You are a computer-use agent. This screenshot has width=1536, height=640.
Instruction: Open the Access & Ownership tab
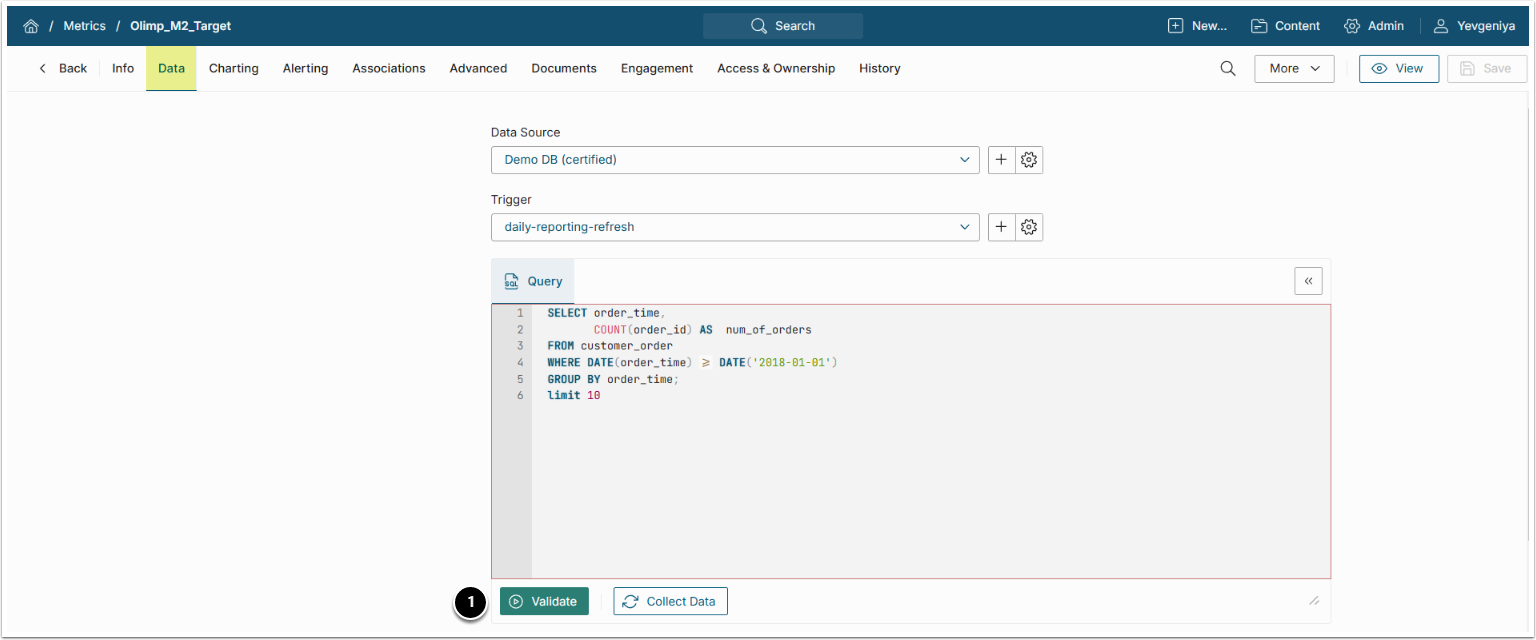click(775, 69)
